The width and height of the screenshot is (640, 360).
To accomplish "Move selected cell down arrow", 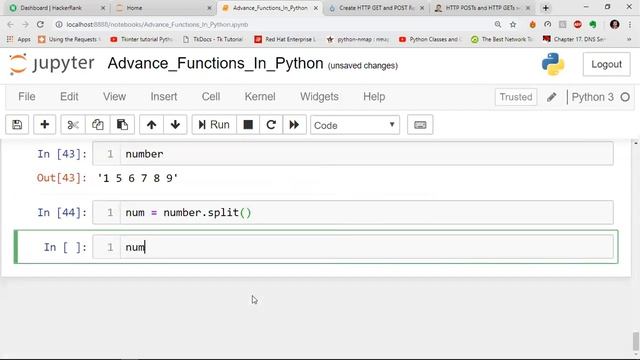I will (175, 125).
